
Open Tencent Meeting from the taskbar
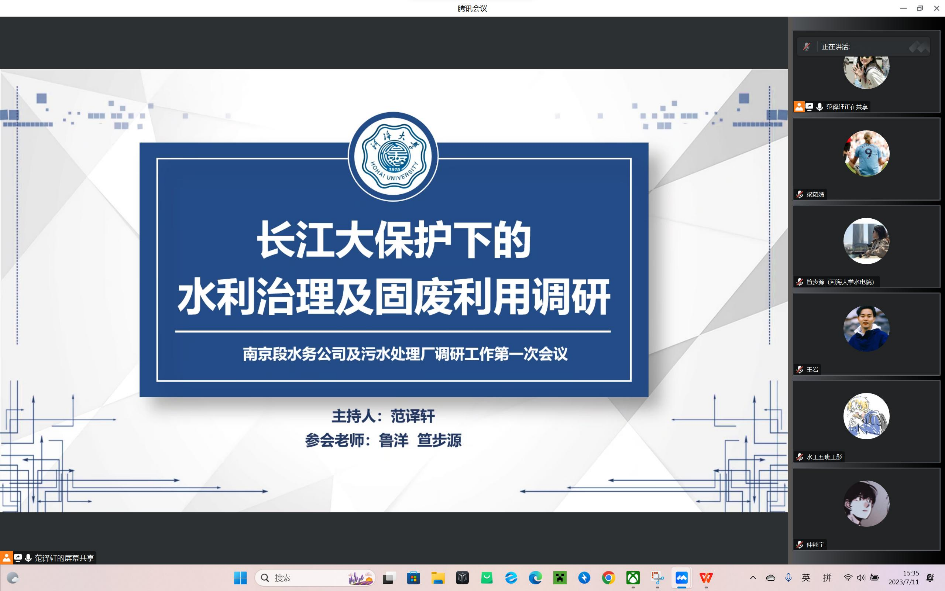coord(682,578)
